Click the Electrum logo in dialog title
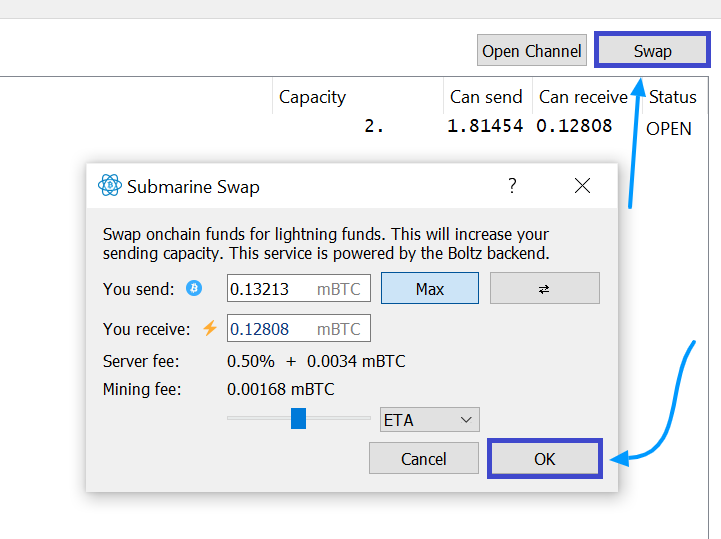 point(109,186)
